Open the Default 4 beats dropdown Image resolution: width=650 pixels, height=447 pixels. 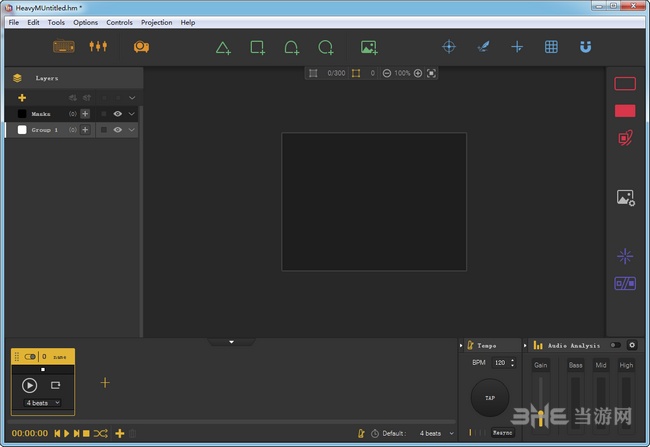click(437, 433)
